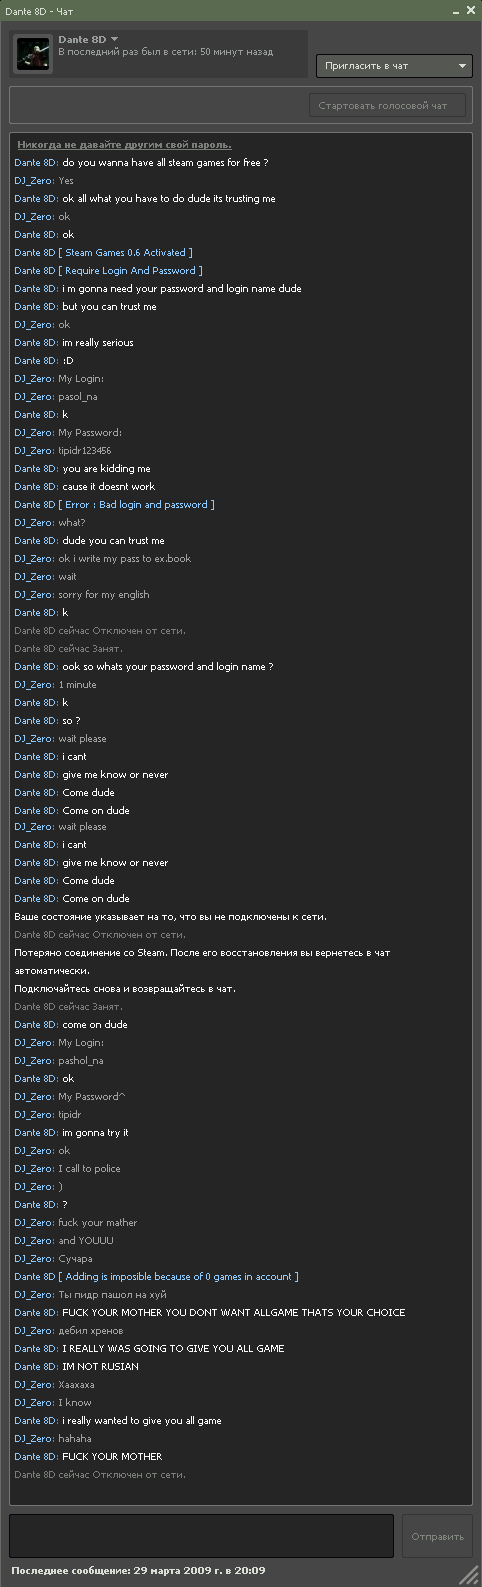Open the arrow menu beside Dante 8D name

(114, 39)
